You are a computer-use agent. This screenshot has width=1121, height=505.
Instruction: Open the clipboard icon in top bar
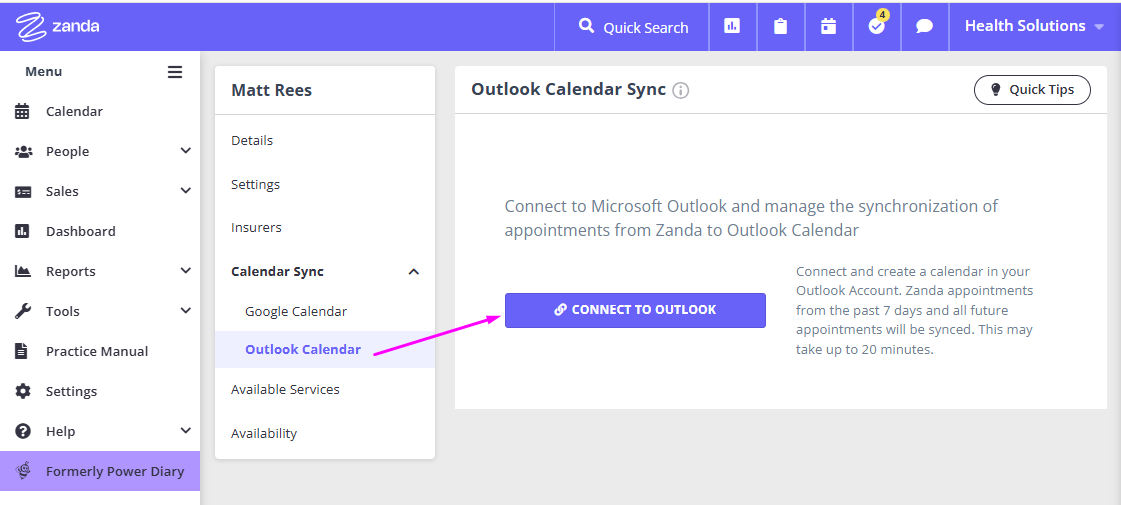(x=780, y=26)
